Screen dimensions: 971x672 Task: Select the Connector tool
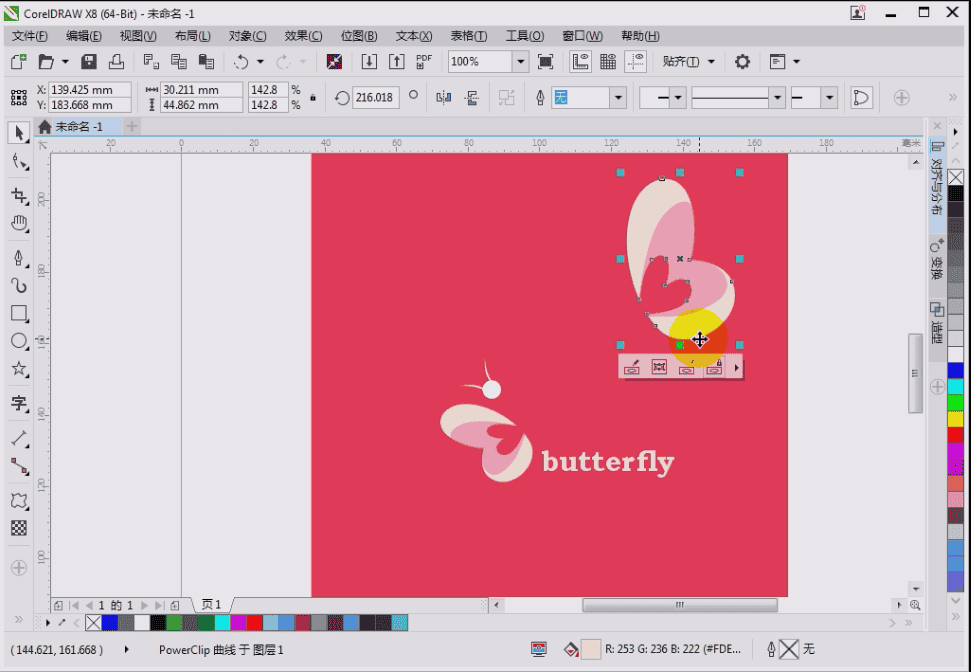(x=19, y=467)
